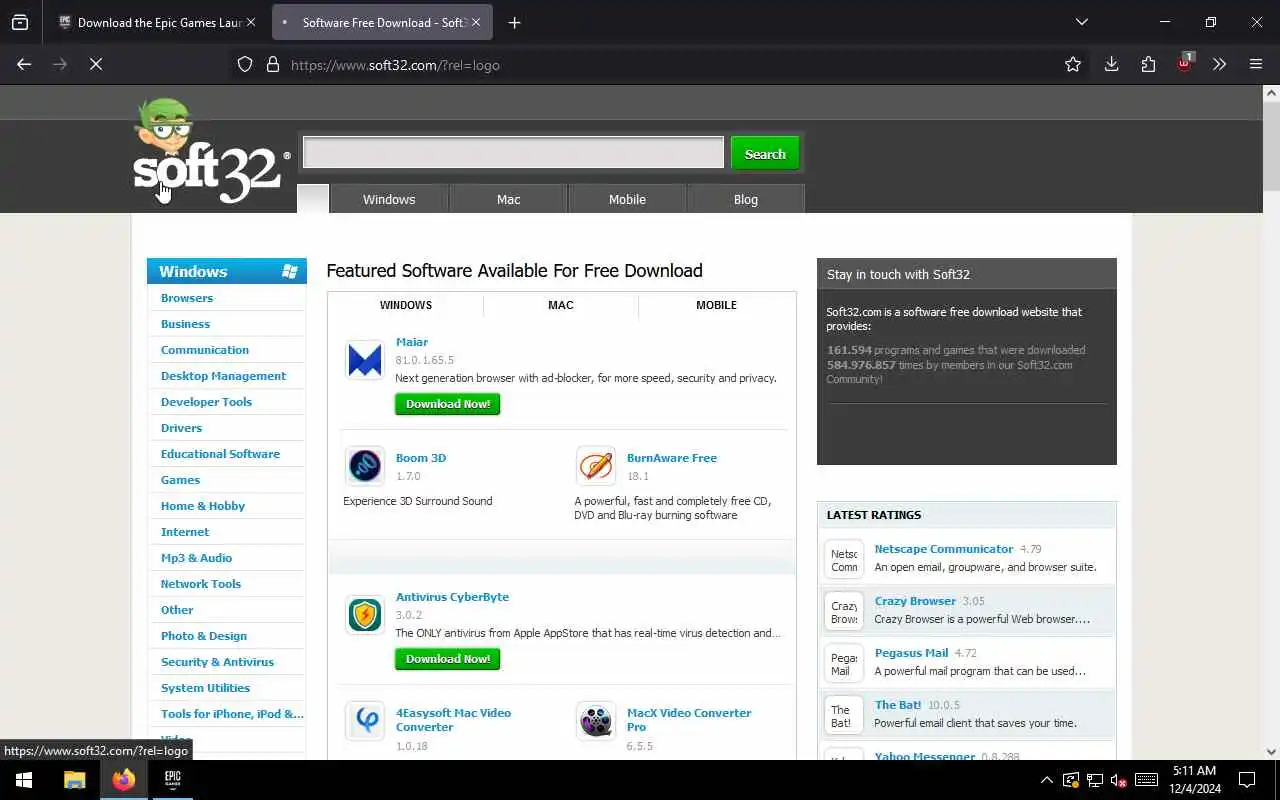This screenshot has width=1280, height=800.
Task: Bookmark this page with the star icon
Action: pyautogui.click(x=1073, y=64)
